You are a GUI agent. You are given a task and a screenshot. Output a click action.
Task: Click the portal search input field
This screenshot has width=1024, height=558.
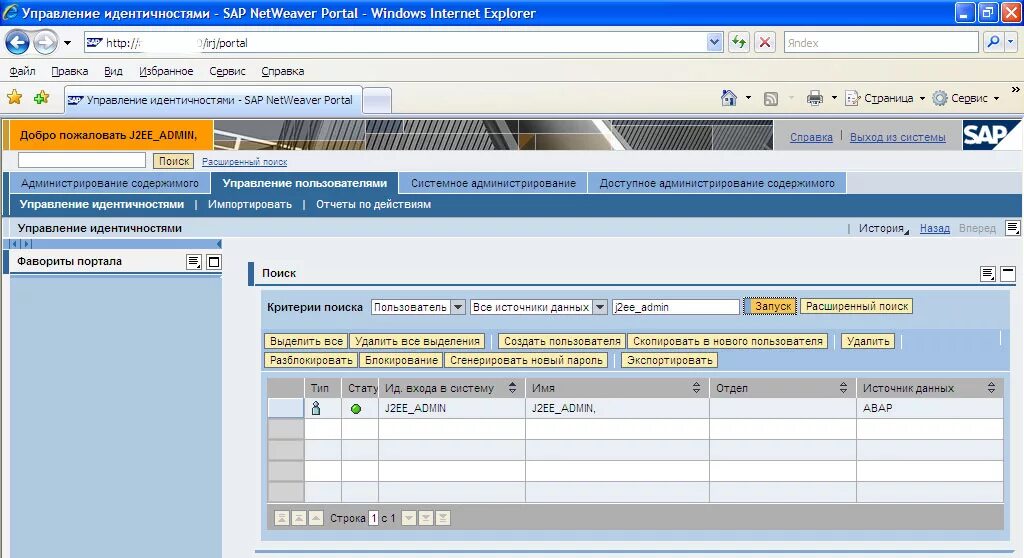pos(82,160)
